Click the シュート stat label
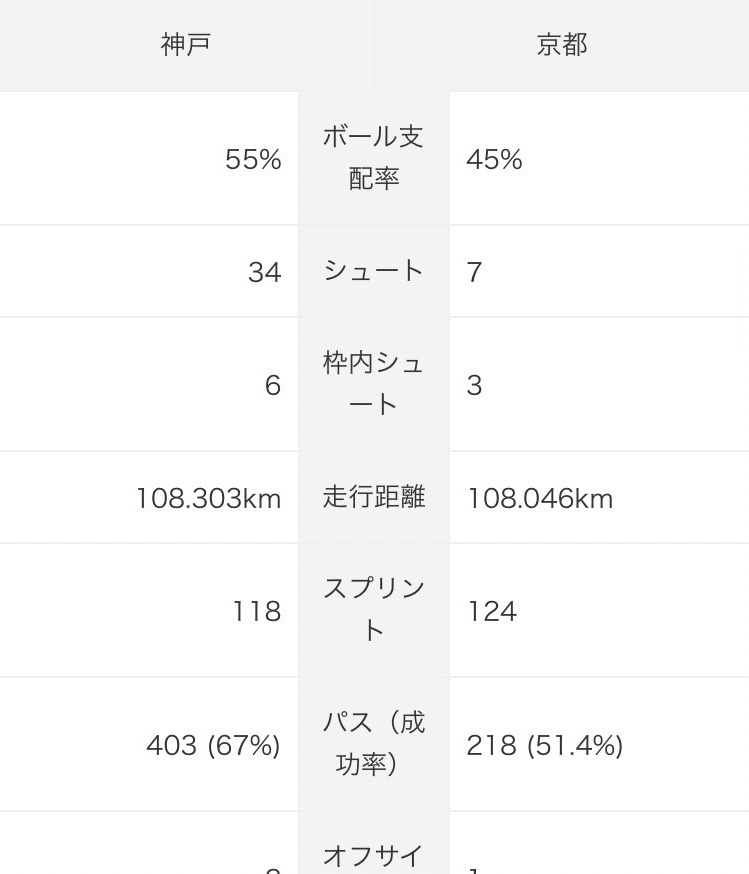The height and width of the screenshot is (874, 749). click(x=373, y=271)
